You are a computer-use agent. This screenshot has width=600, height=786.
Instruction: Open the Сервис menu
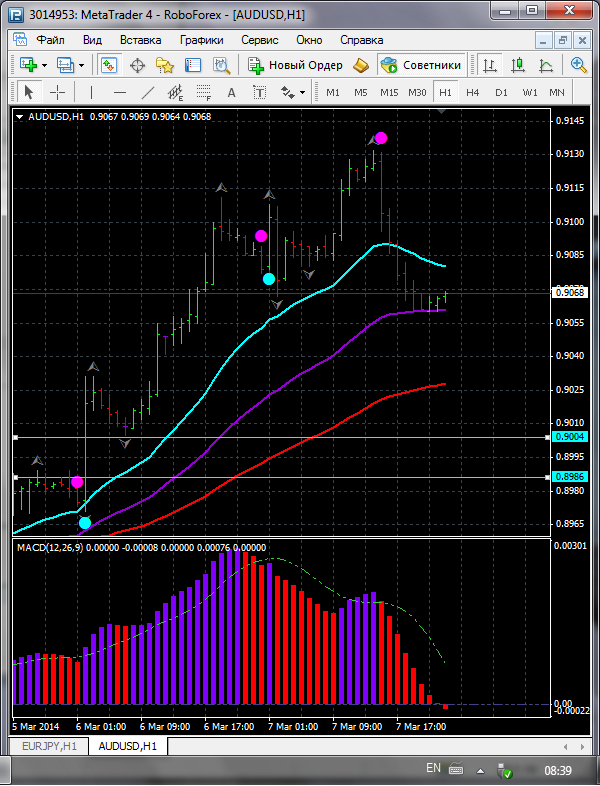tap(260, 40)
